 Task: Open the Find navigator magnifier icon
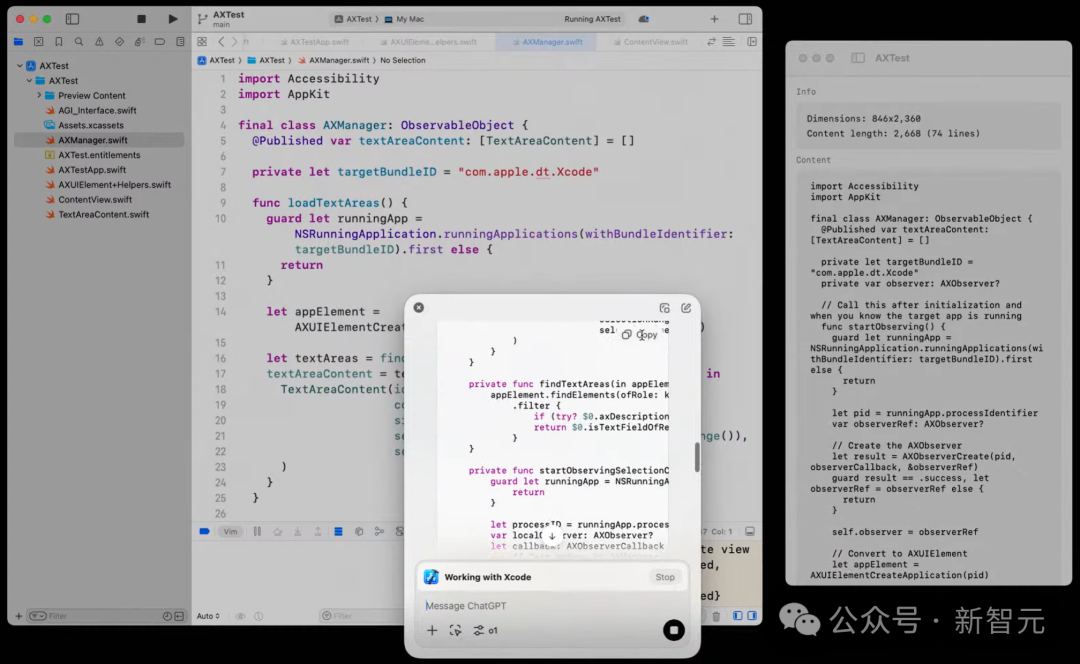79,42
